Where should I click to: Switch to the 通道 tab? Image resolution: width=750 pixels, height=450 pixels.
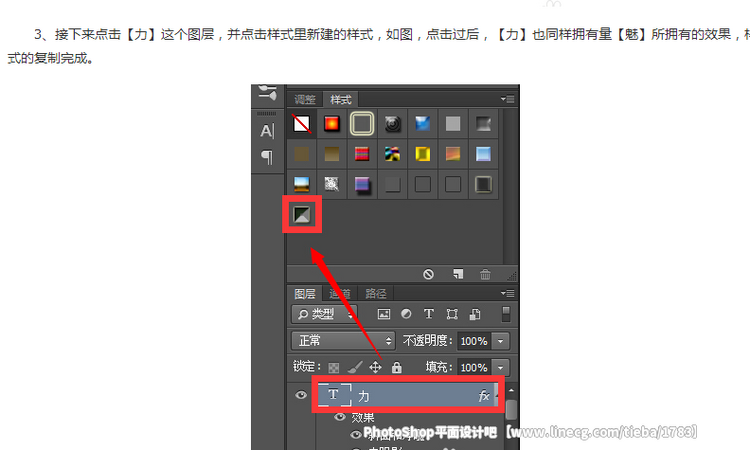tap(340, 293)
